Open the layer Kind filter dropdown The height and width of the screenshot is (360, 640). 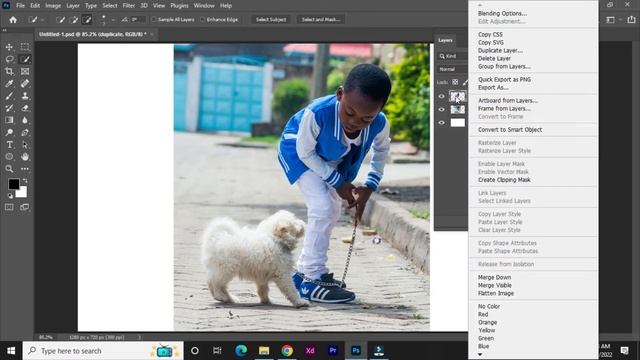point(452,56)
